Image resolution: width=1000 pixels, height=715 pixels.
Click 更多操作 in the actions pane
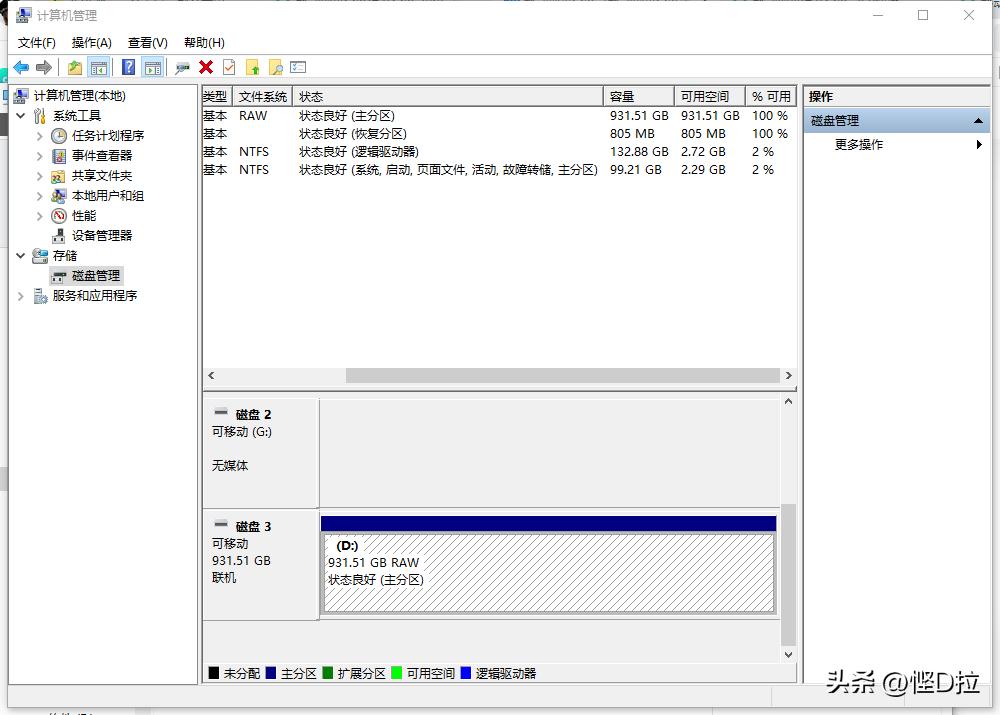pos(859,145)
